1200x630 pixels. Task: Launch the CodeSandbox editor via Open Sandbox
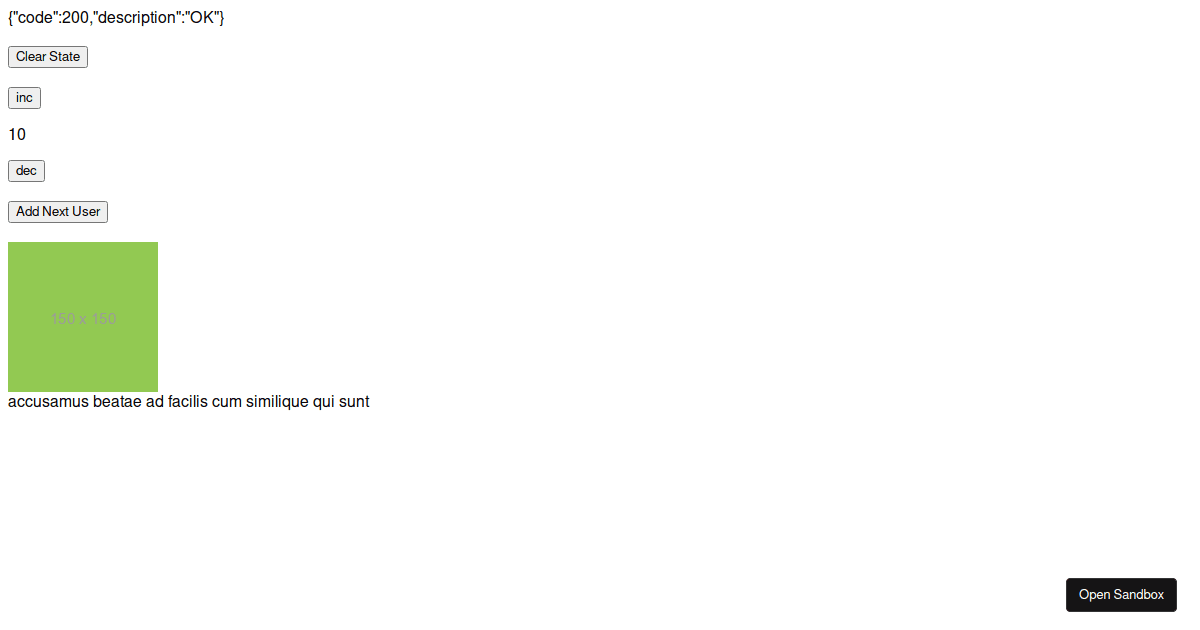1121,595
